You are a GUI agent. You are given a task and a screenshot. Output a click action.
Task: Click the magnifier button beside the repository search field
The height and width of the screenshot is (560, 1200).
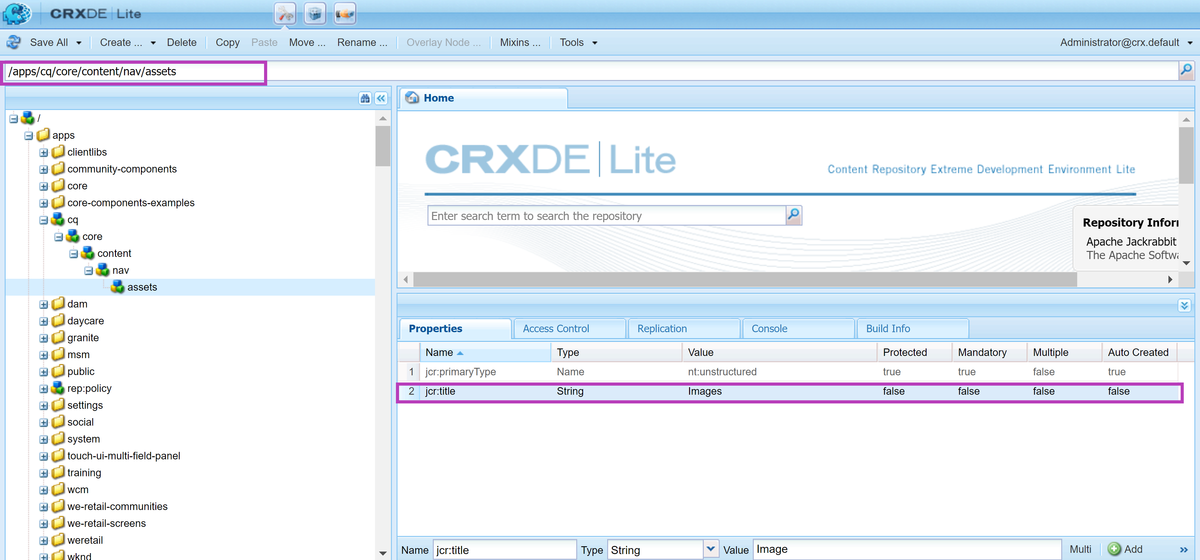click(794, 215)
